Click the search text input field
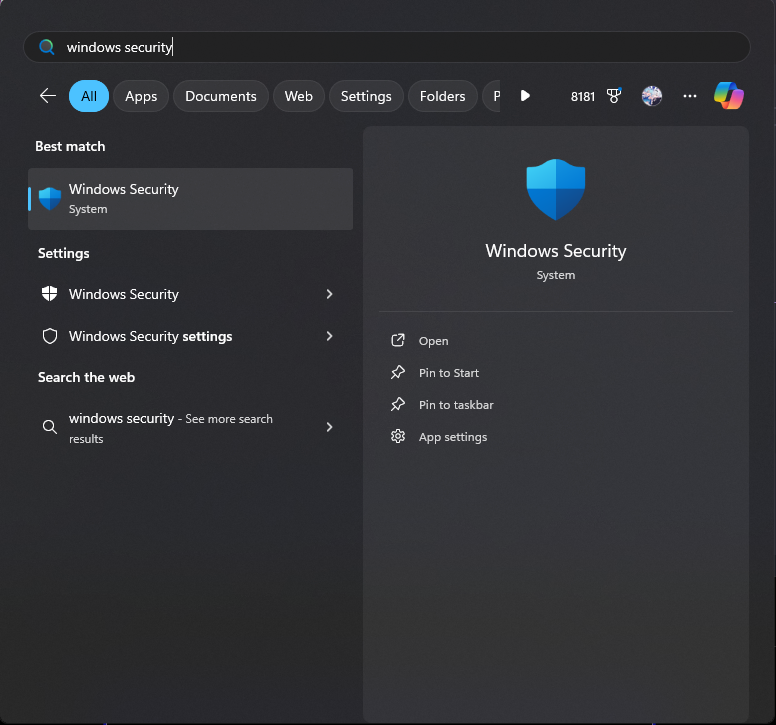This screenshot has width=776, height=725. pyautogui.click(x=400, y=47)
